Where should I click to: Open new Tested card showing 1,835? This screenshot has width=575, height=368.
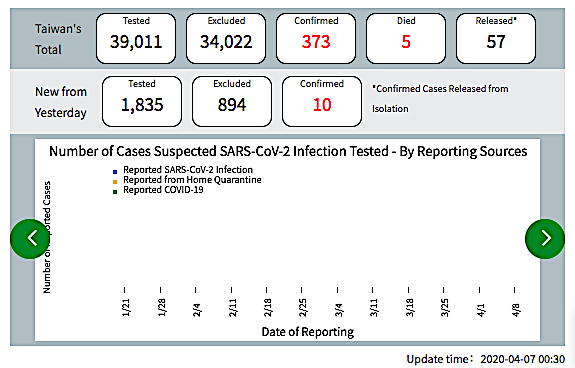[142, 102]
